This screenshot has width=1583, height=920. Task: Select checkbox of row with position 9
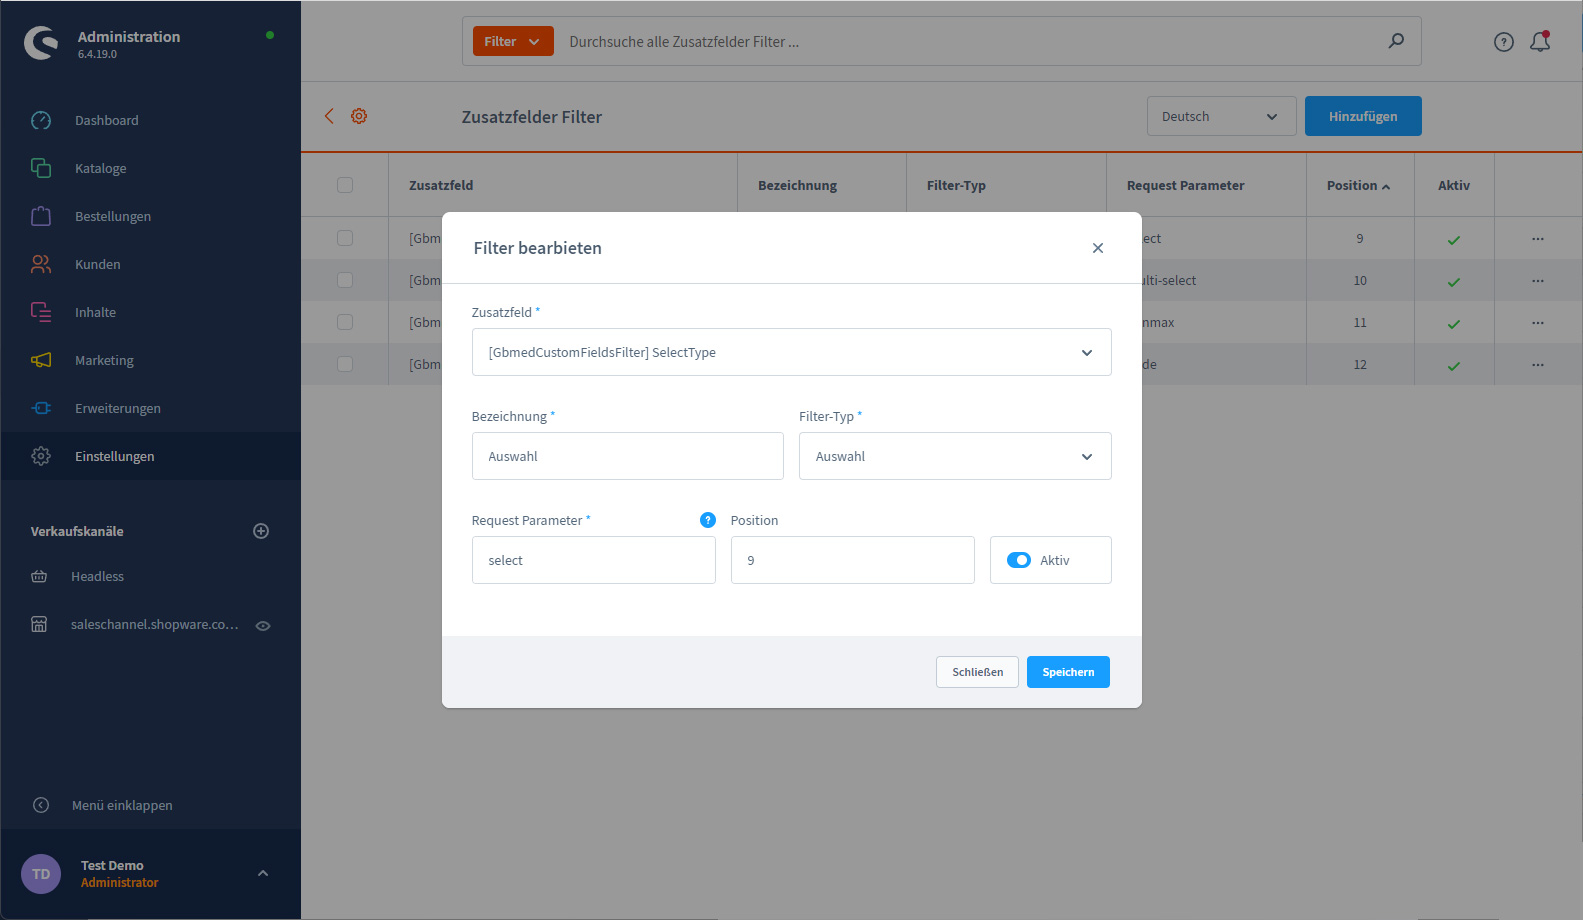(345, 238)
